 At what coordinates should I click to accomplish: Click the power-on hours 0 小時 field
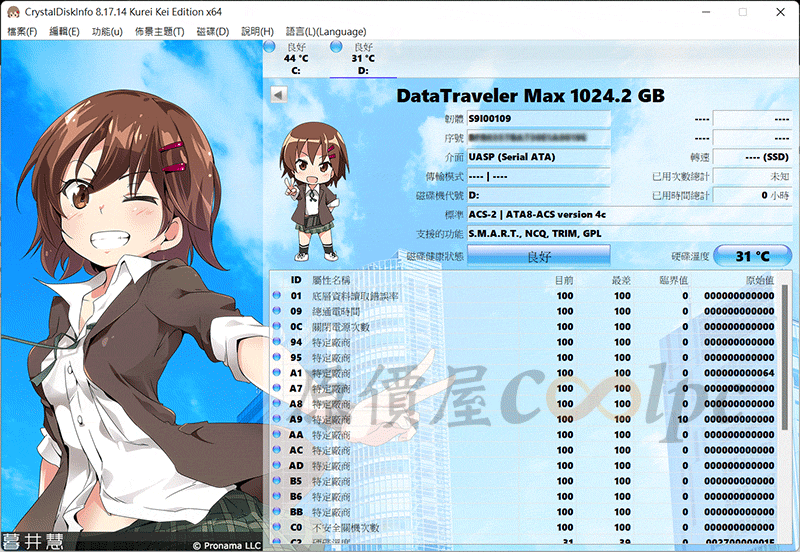[752, 195]
